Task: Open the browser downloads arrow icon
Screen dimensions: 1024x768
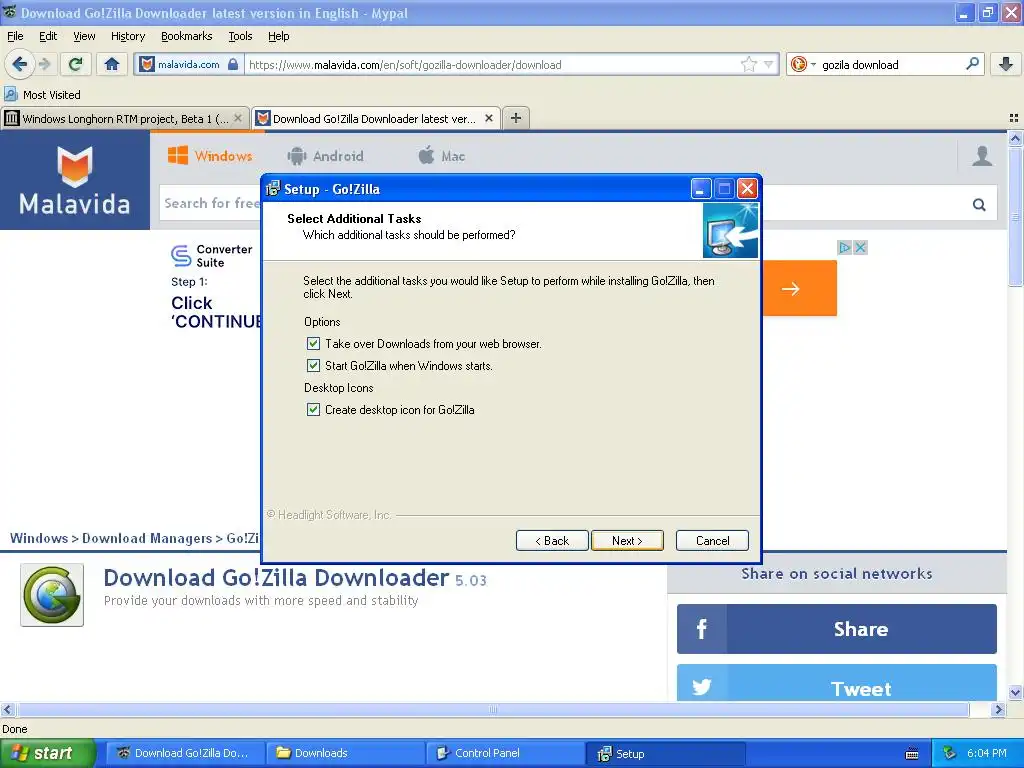Action: [1006, 64]
